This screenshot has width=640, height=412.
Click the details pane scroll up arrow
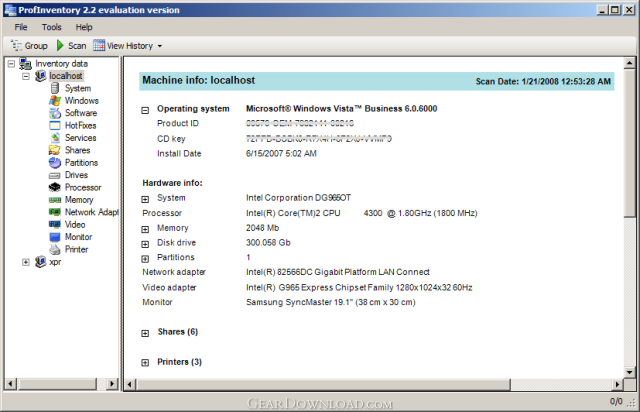click(629, 63)
